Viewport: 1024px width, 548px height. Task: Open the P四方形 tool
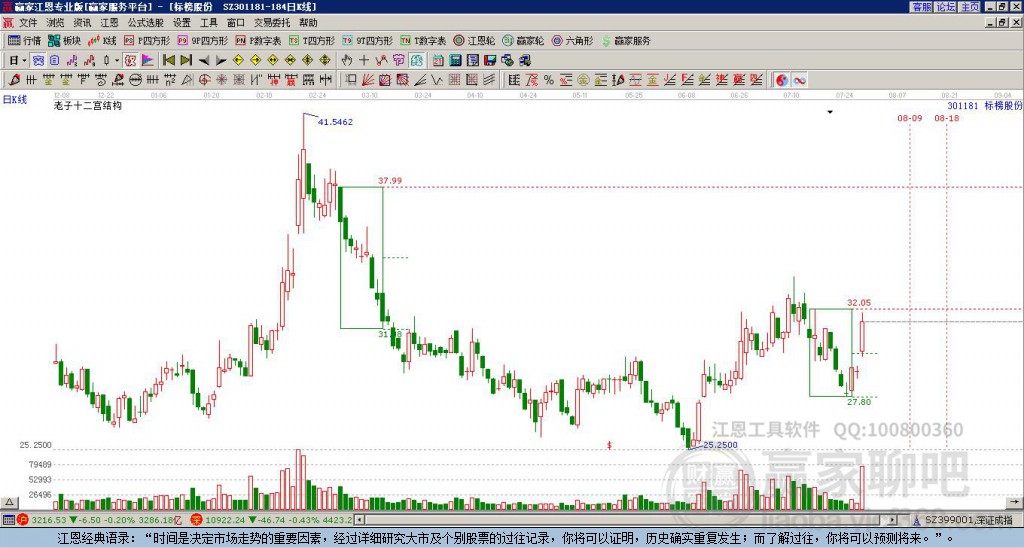point(147,40)
